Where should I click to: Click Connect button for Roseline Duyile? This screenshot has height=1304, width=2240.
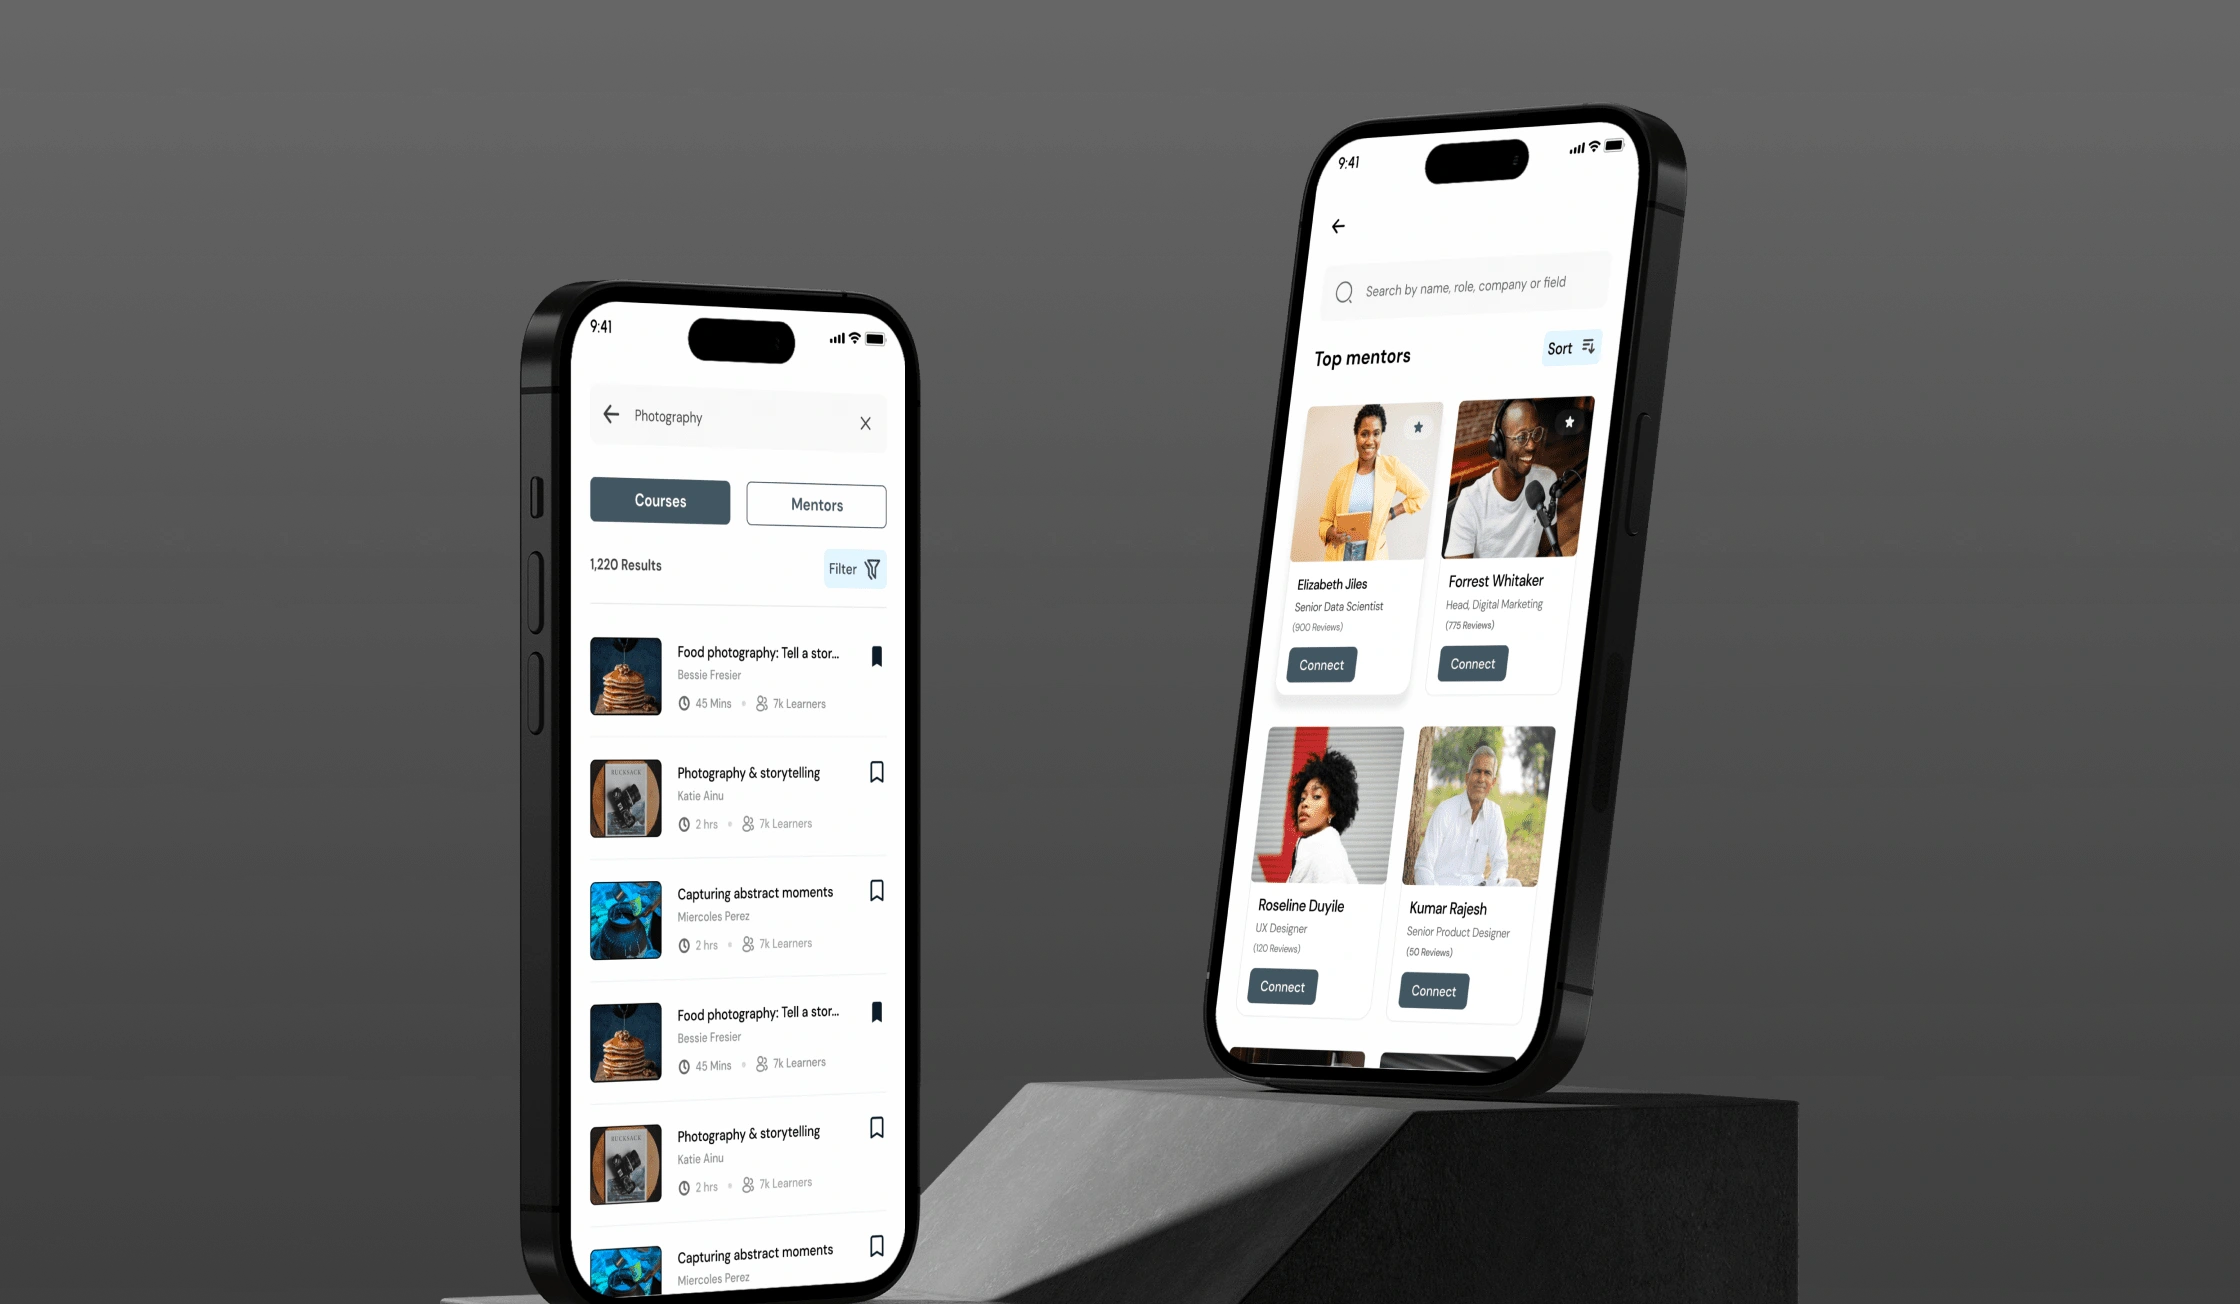click(x=1281, y=987)
